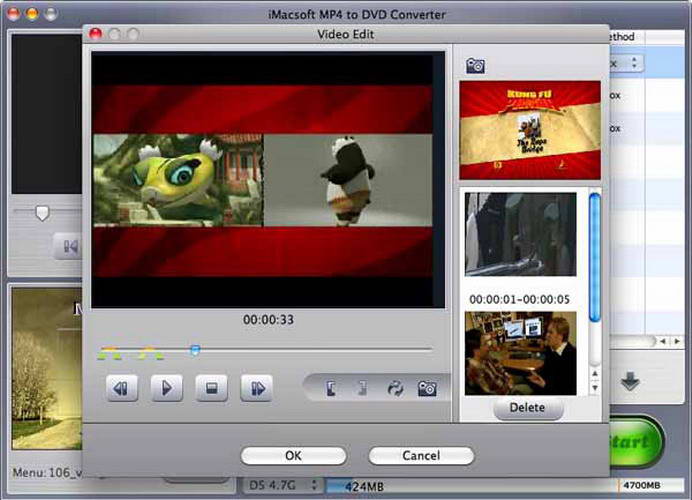Click the menu template preview in main window
Viewport: 692px width, 500px height.
[47, 368]
